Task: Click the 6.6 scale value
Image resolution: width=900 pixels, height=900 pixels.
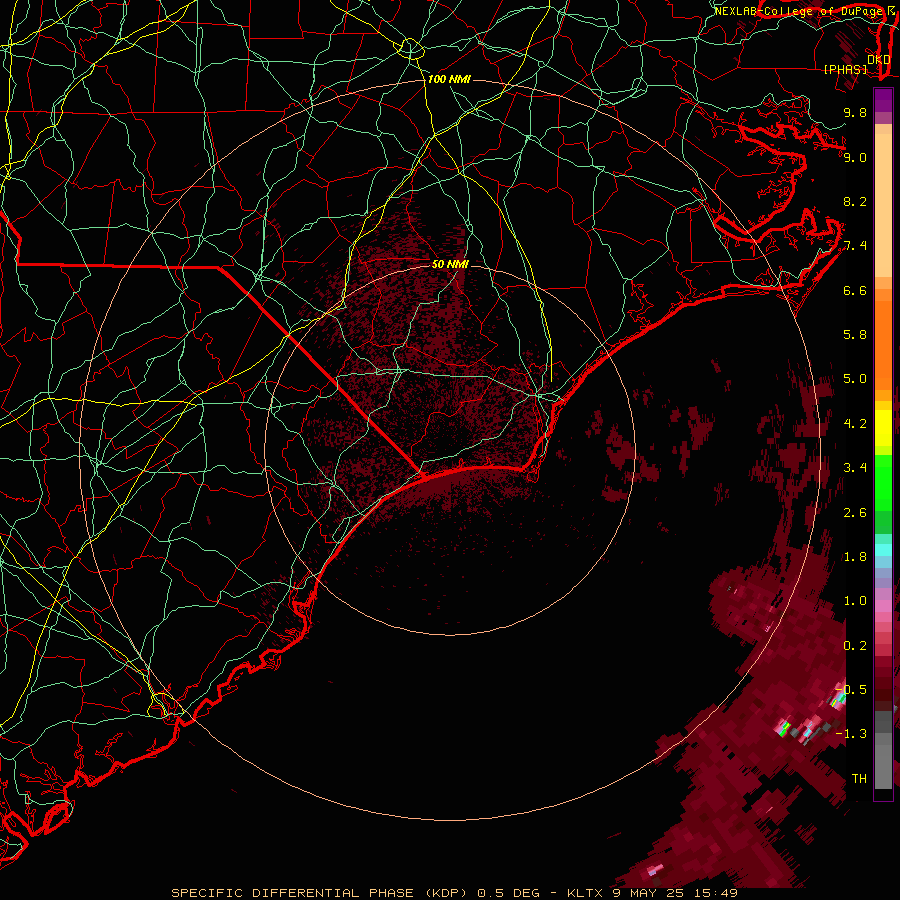Action: click(855, 290)
